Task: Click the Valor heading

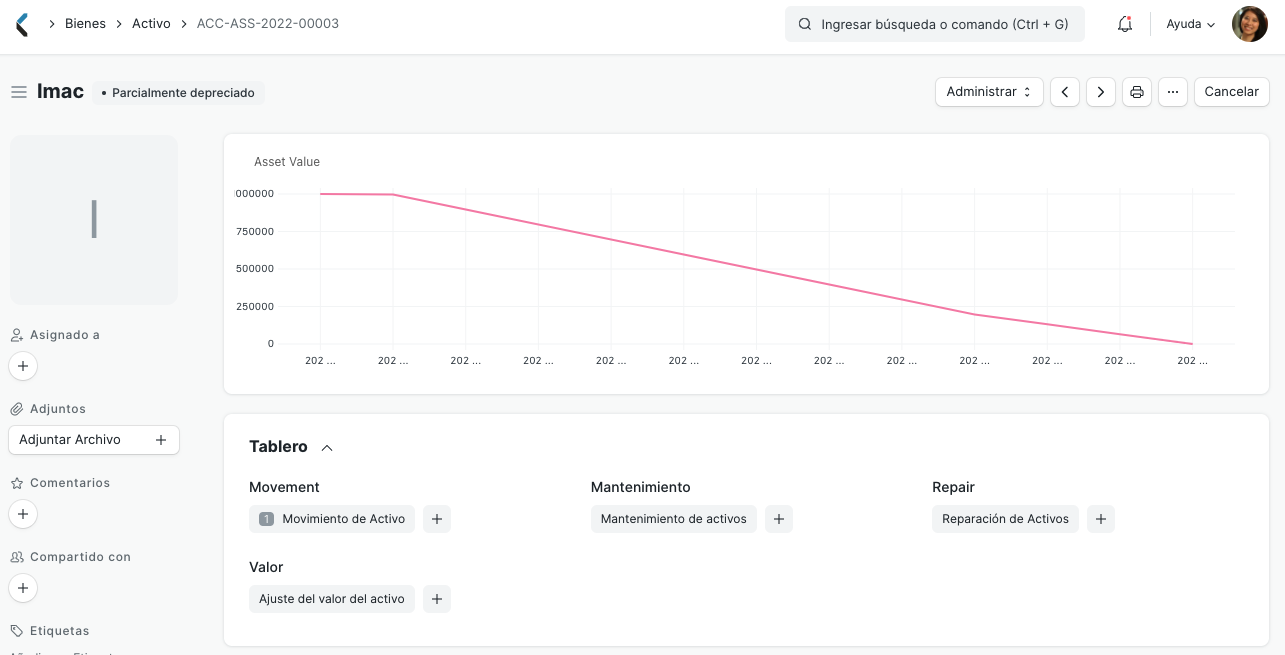Action: click(266, 568)
